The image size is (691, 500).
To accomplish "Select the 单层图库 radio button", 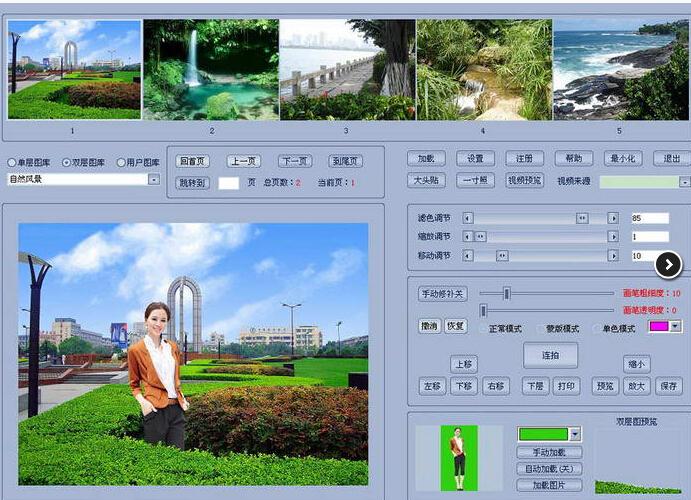I will (12, 162).
